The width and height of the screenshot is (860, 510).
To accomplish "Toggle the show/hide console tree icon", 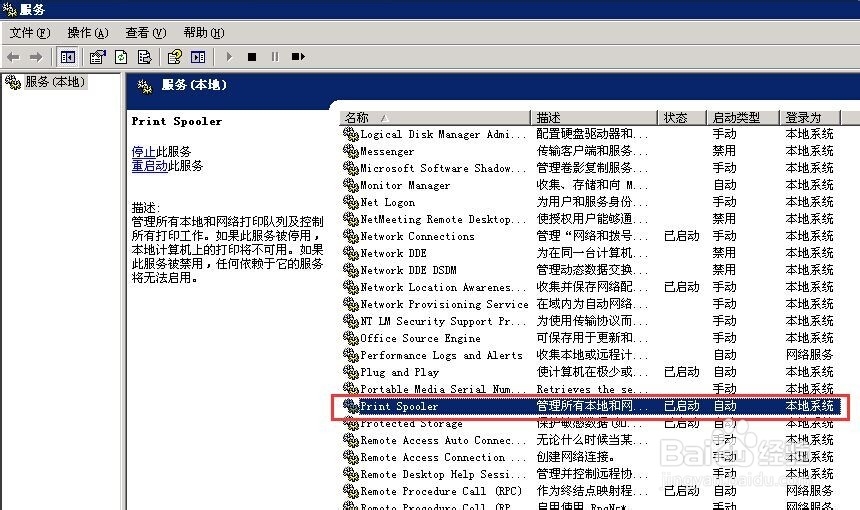I will click(68, 57).
